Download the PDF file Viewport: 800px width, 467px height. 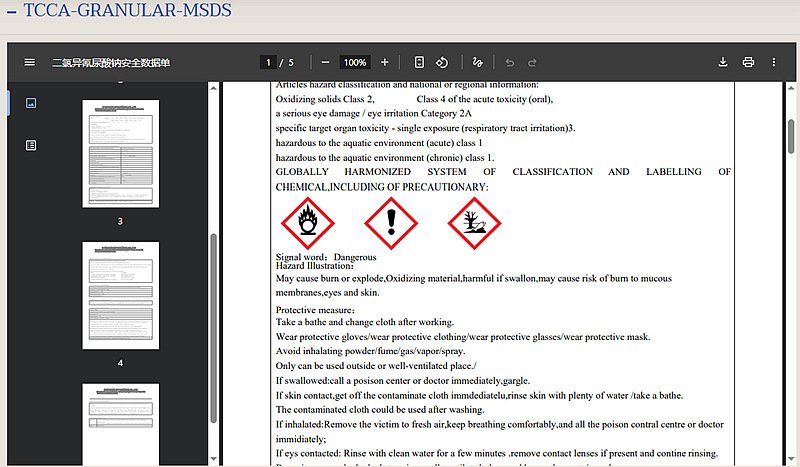723,62
